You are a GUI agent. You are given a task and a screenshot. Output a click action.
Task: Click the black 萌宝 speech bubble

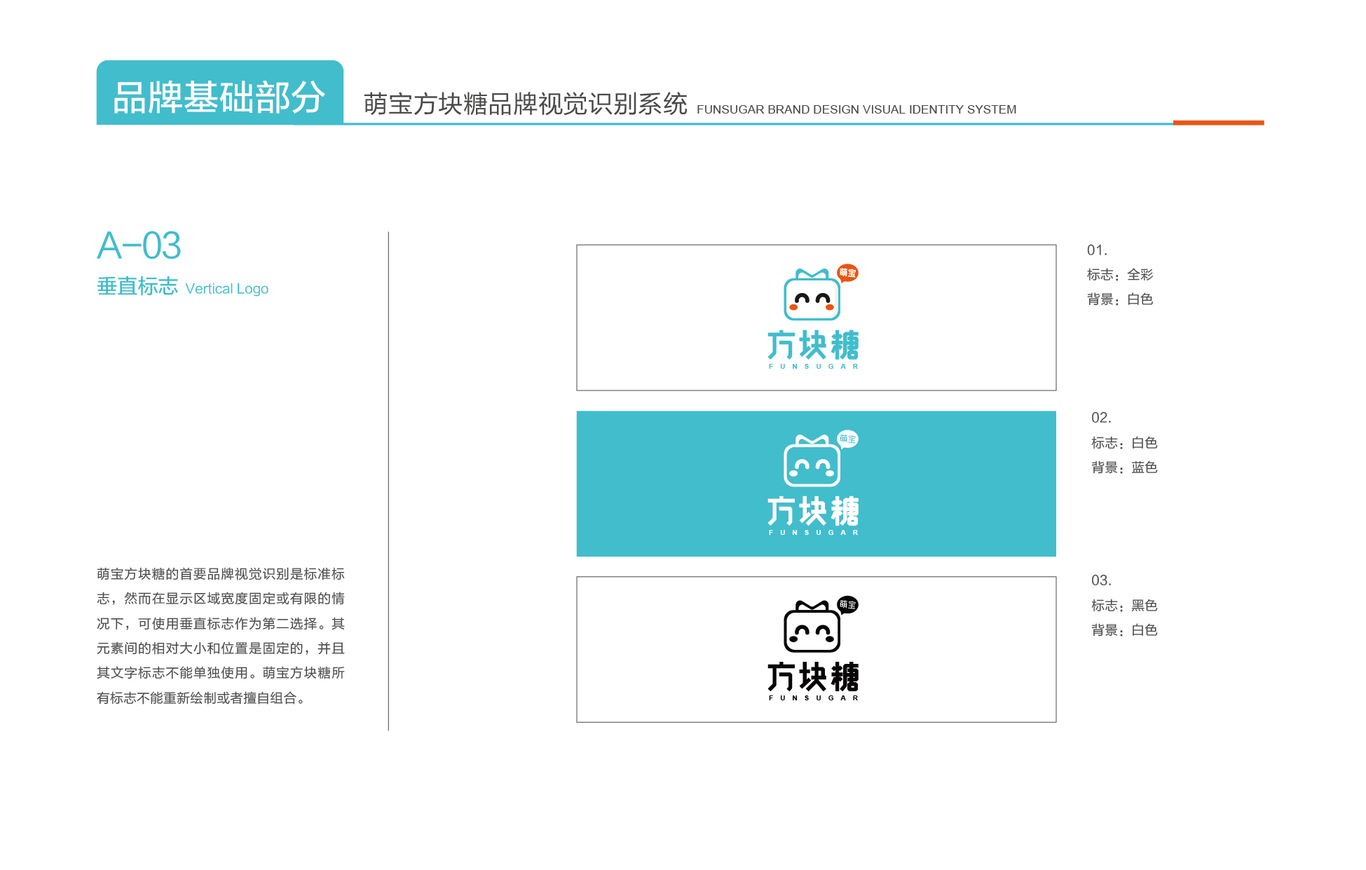[847, 604]
